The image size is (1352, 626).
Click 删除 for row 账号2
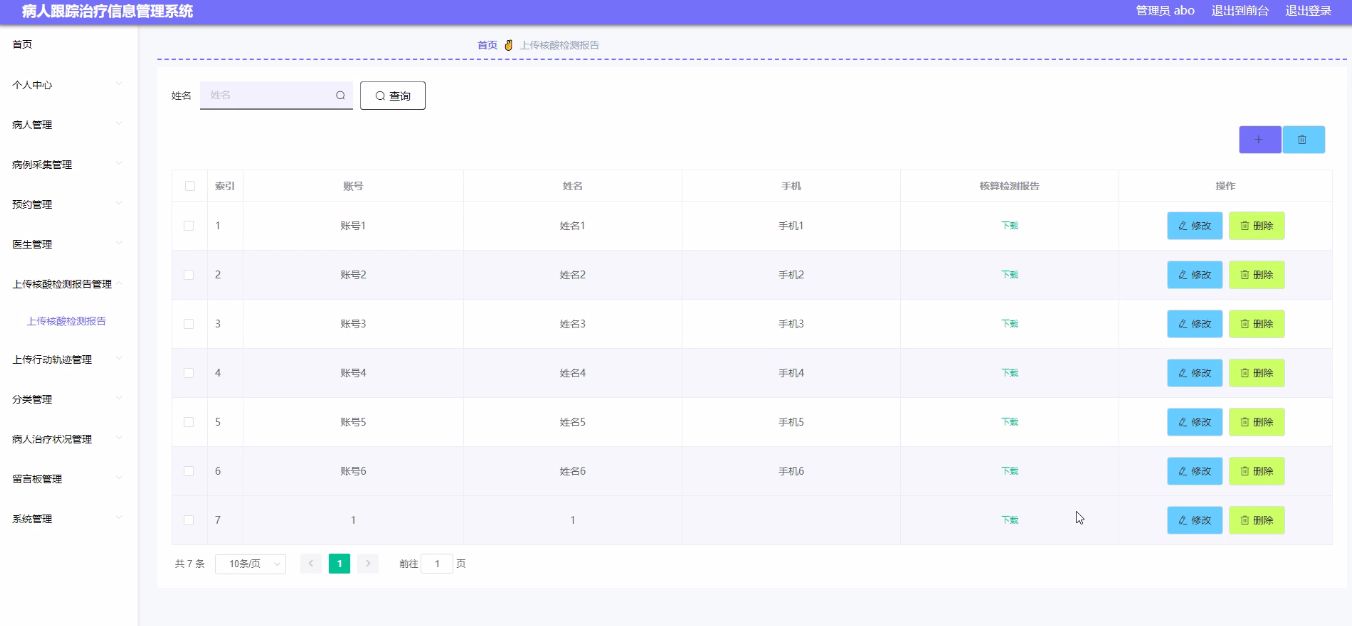coord(1257,275)
